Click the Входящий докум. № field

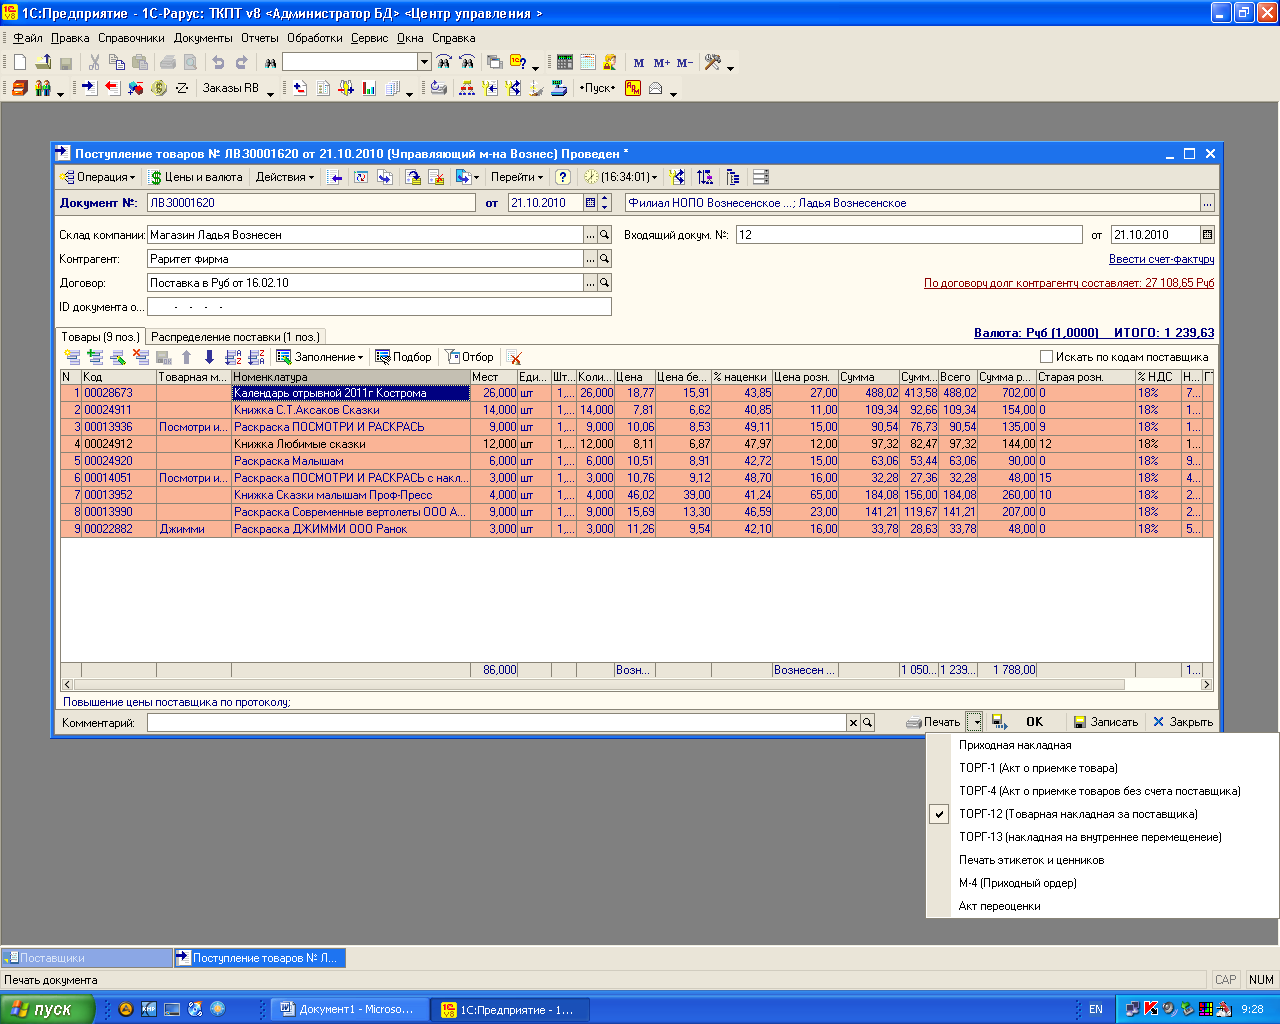point(909,235)
